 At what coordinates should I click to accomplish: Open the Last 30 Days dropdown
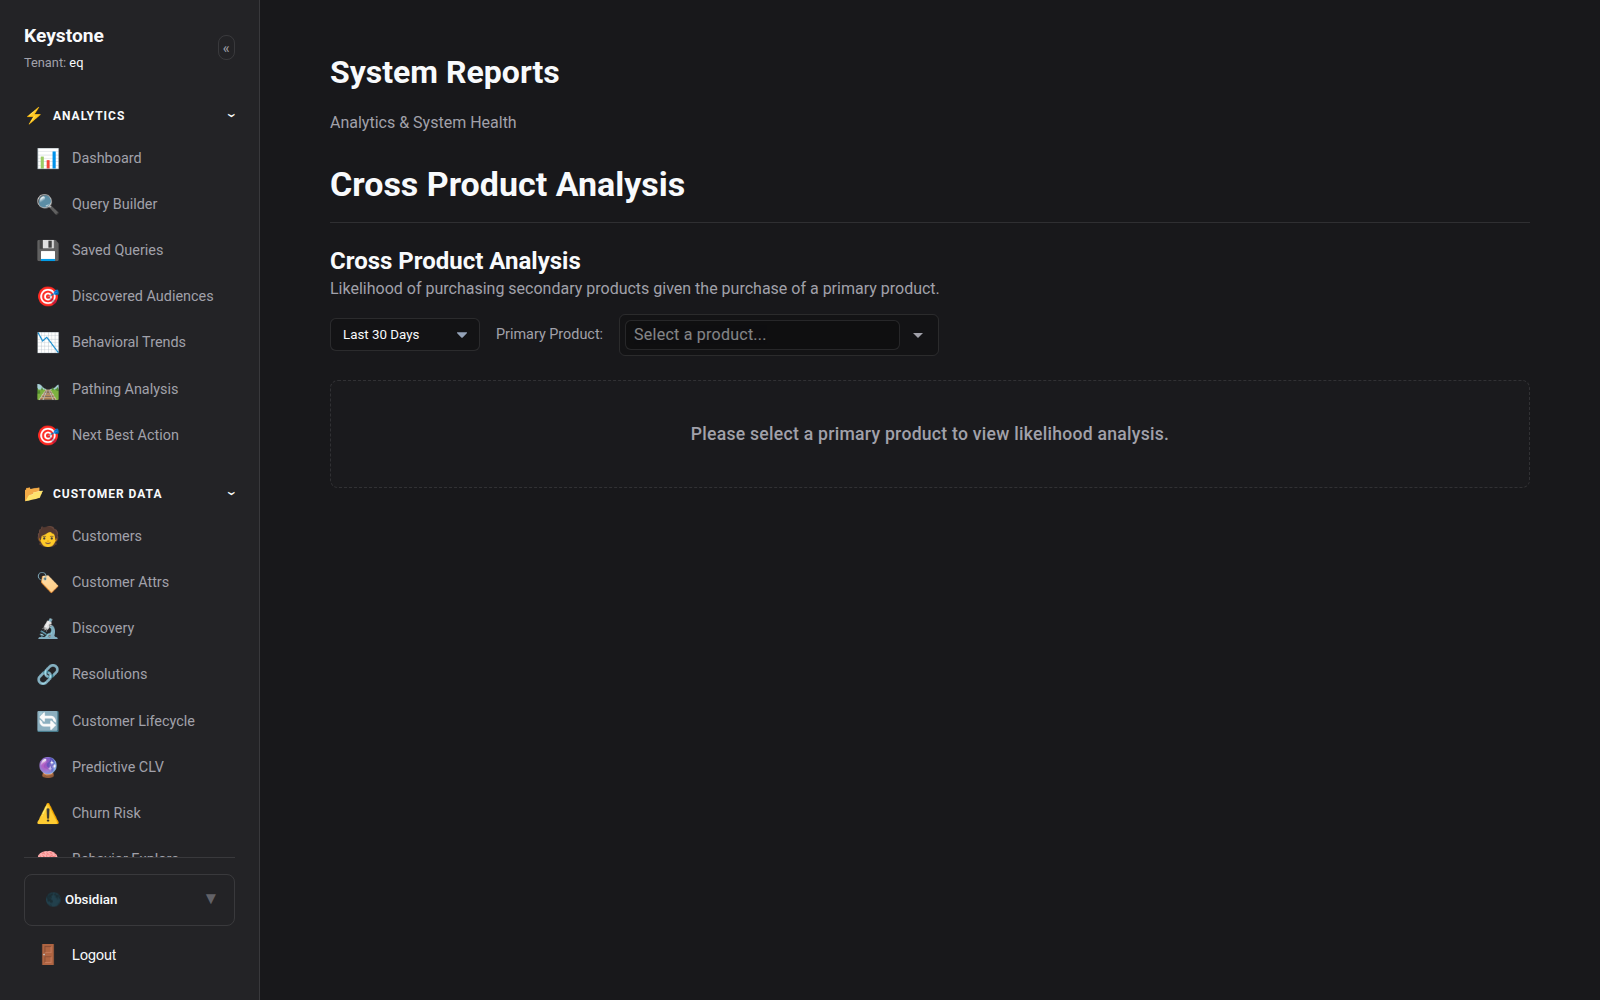click(x=405, y=335)
